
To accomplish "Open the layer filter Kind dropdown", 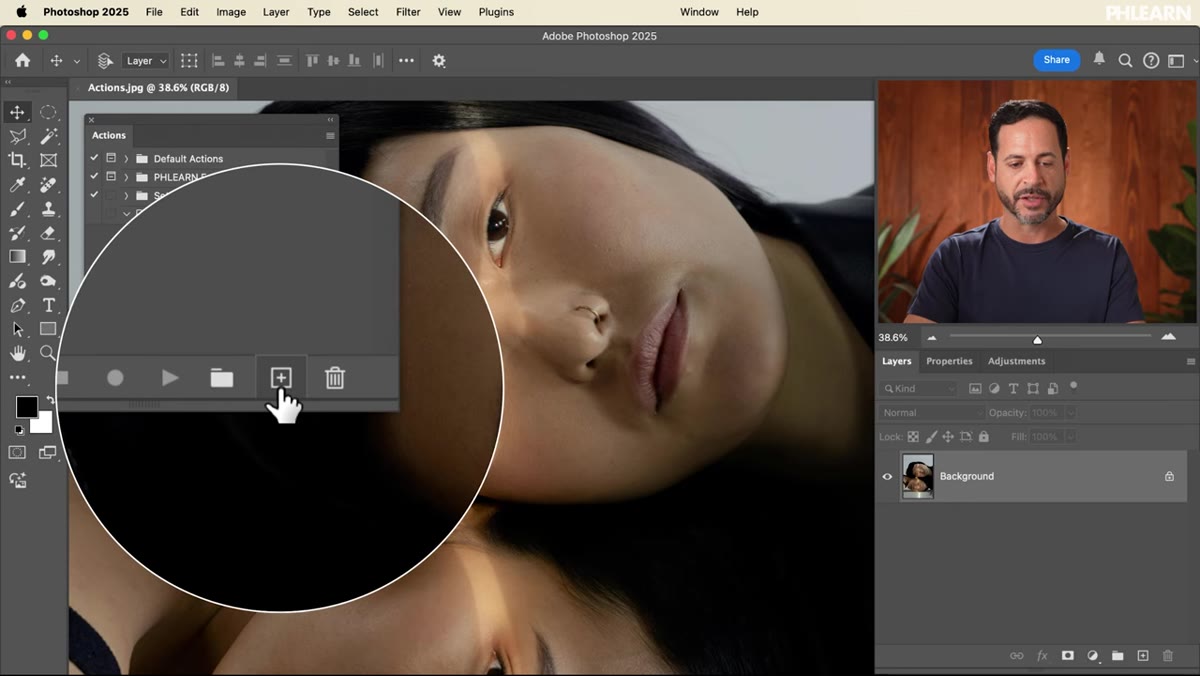I will point(918,388).
